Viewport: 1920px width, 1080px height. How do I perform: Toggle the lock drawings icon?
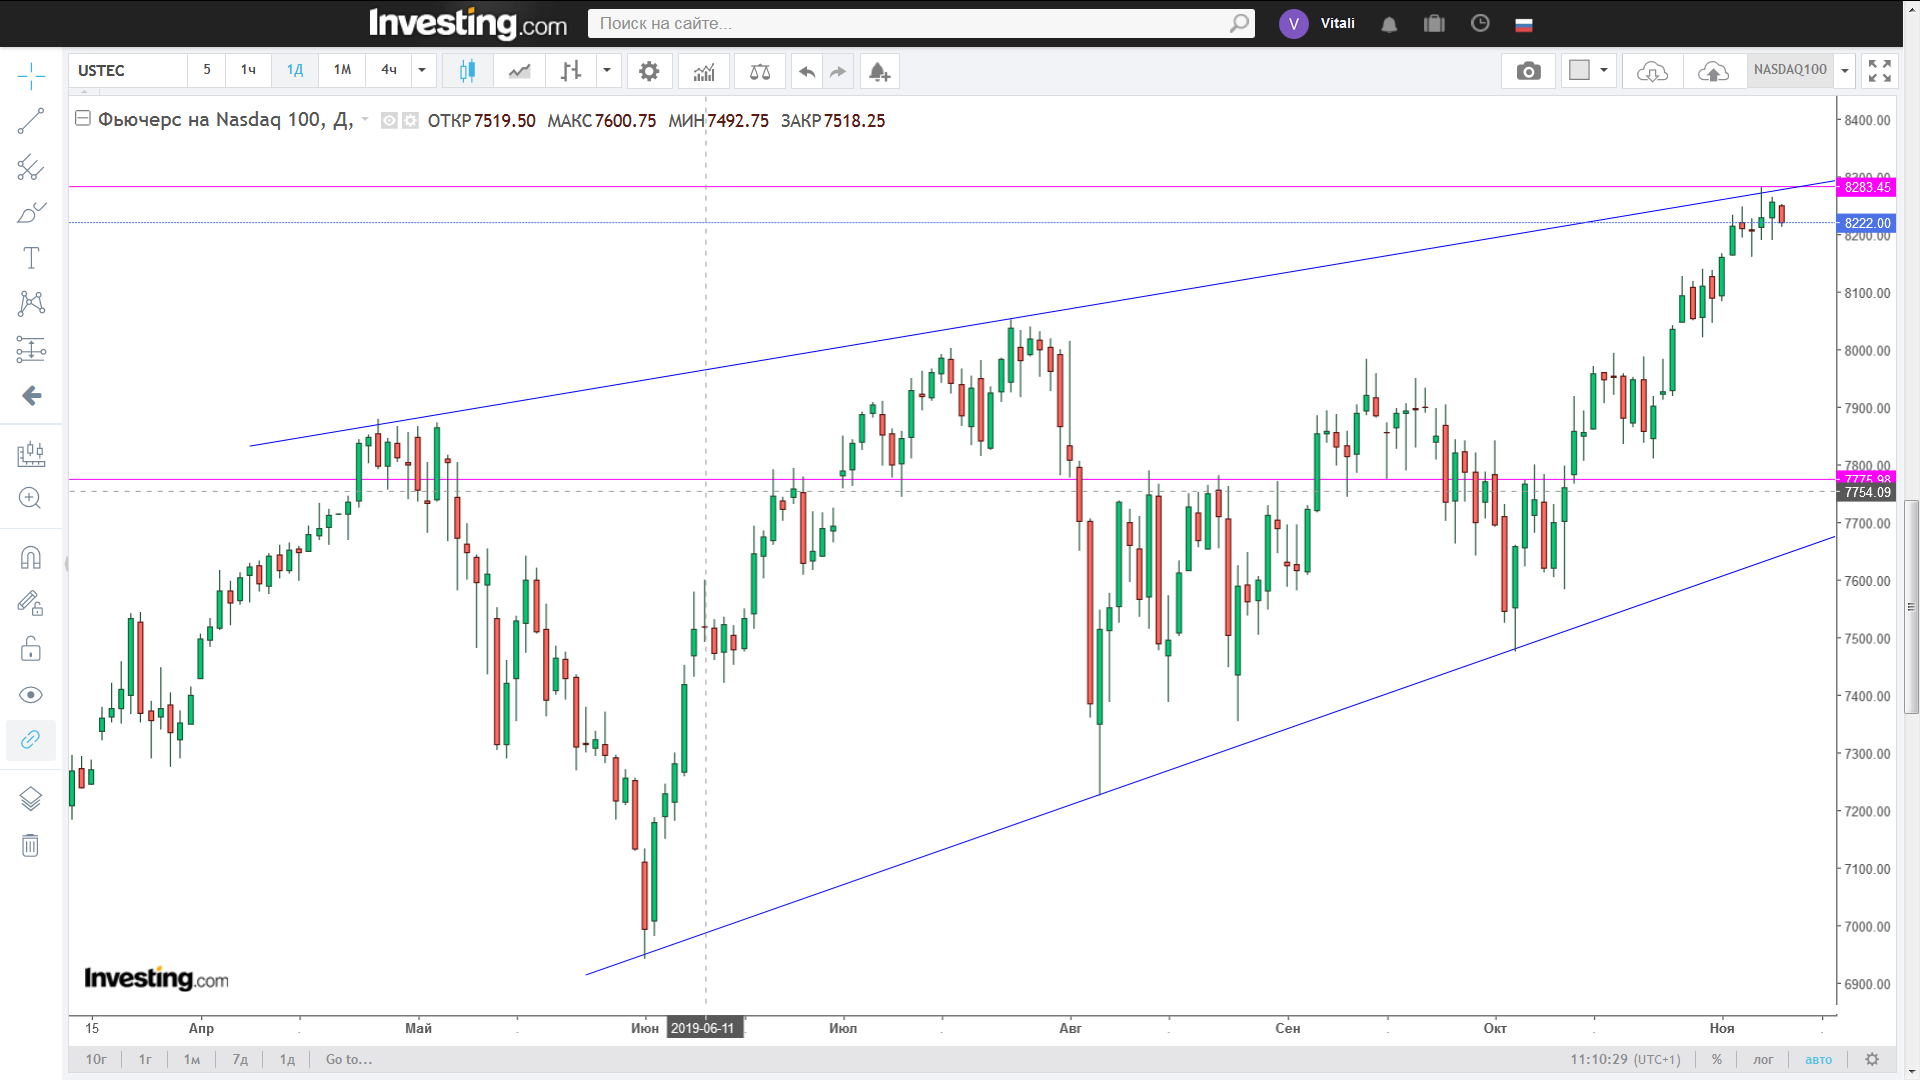coord(31,649)
